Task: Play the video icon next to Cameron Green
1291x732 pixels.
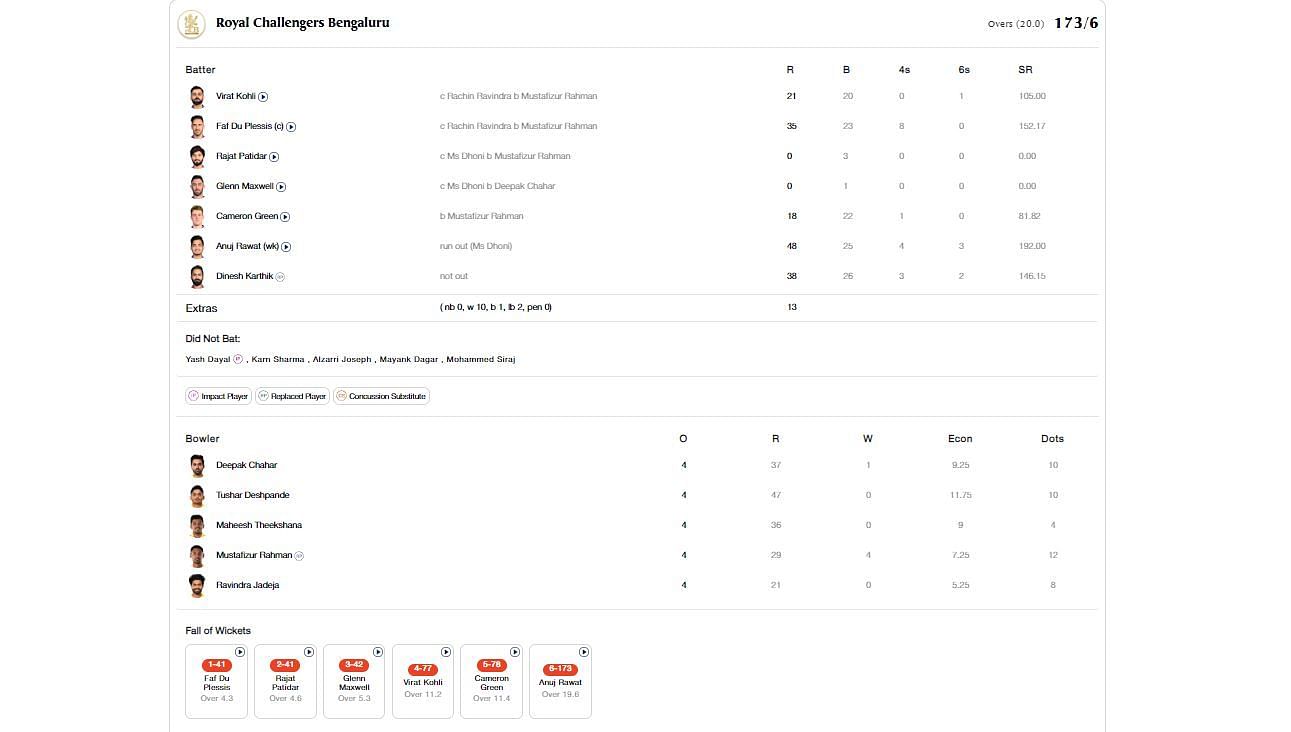Action: tap(285, 217)
